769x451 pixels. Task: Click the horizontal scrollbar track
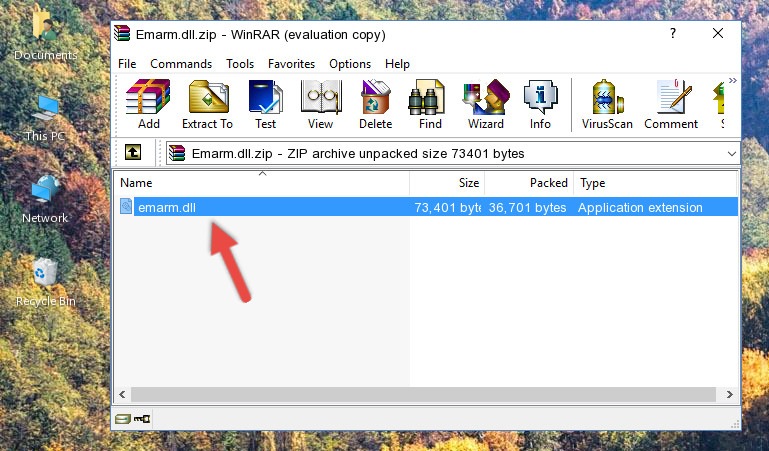click(423, 394)
